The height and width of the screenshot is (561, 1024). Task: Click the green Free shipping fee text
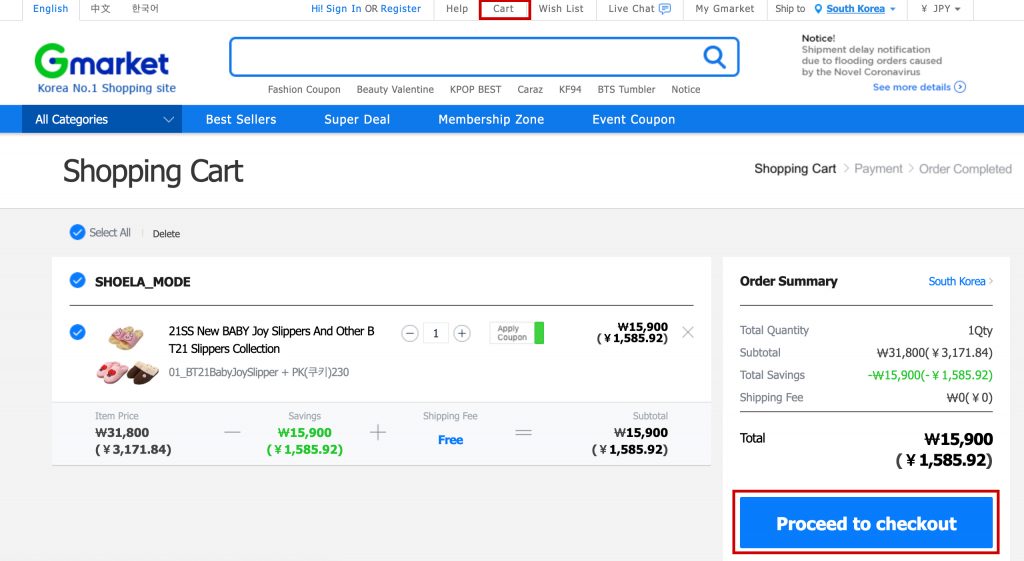(x=450, y=440)
